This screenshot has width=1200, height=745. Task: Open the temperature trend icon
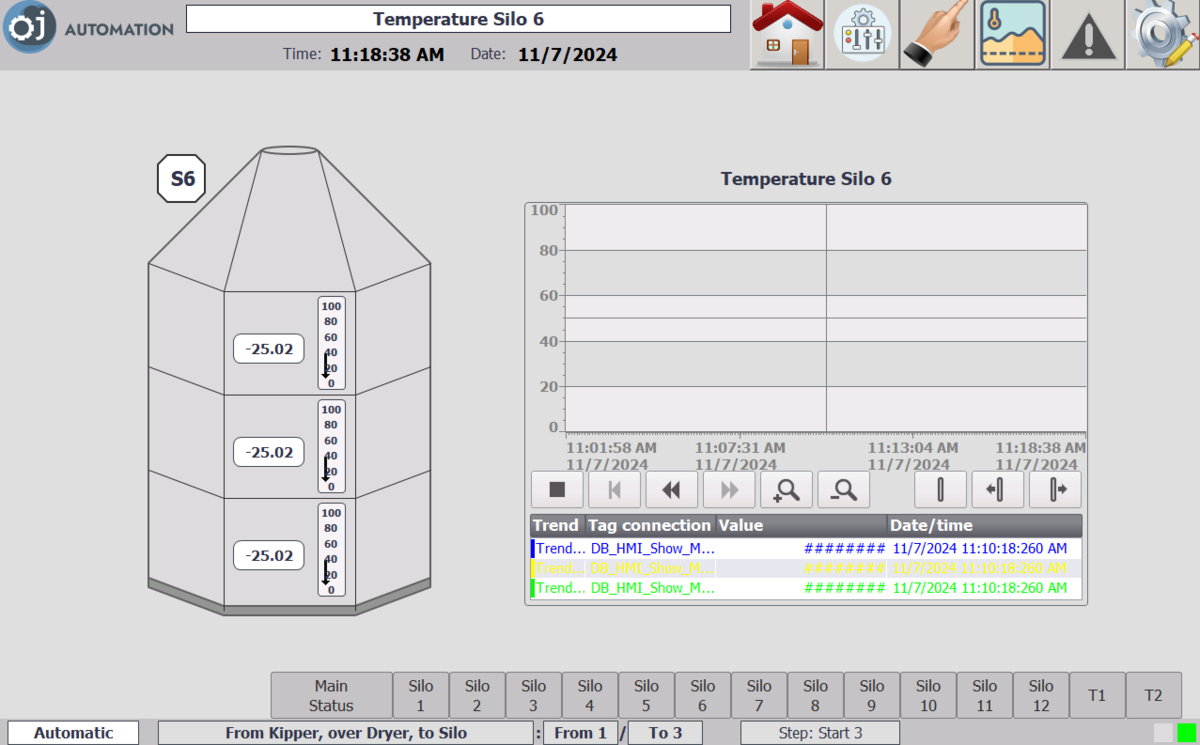pos(1012,35)
